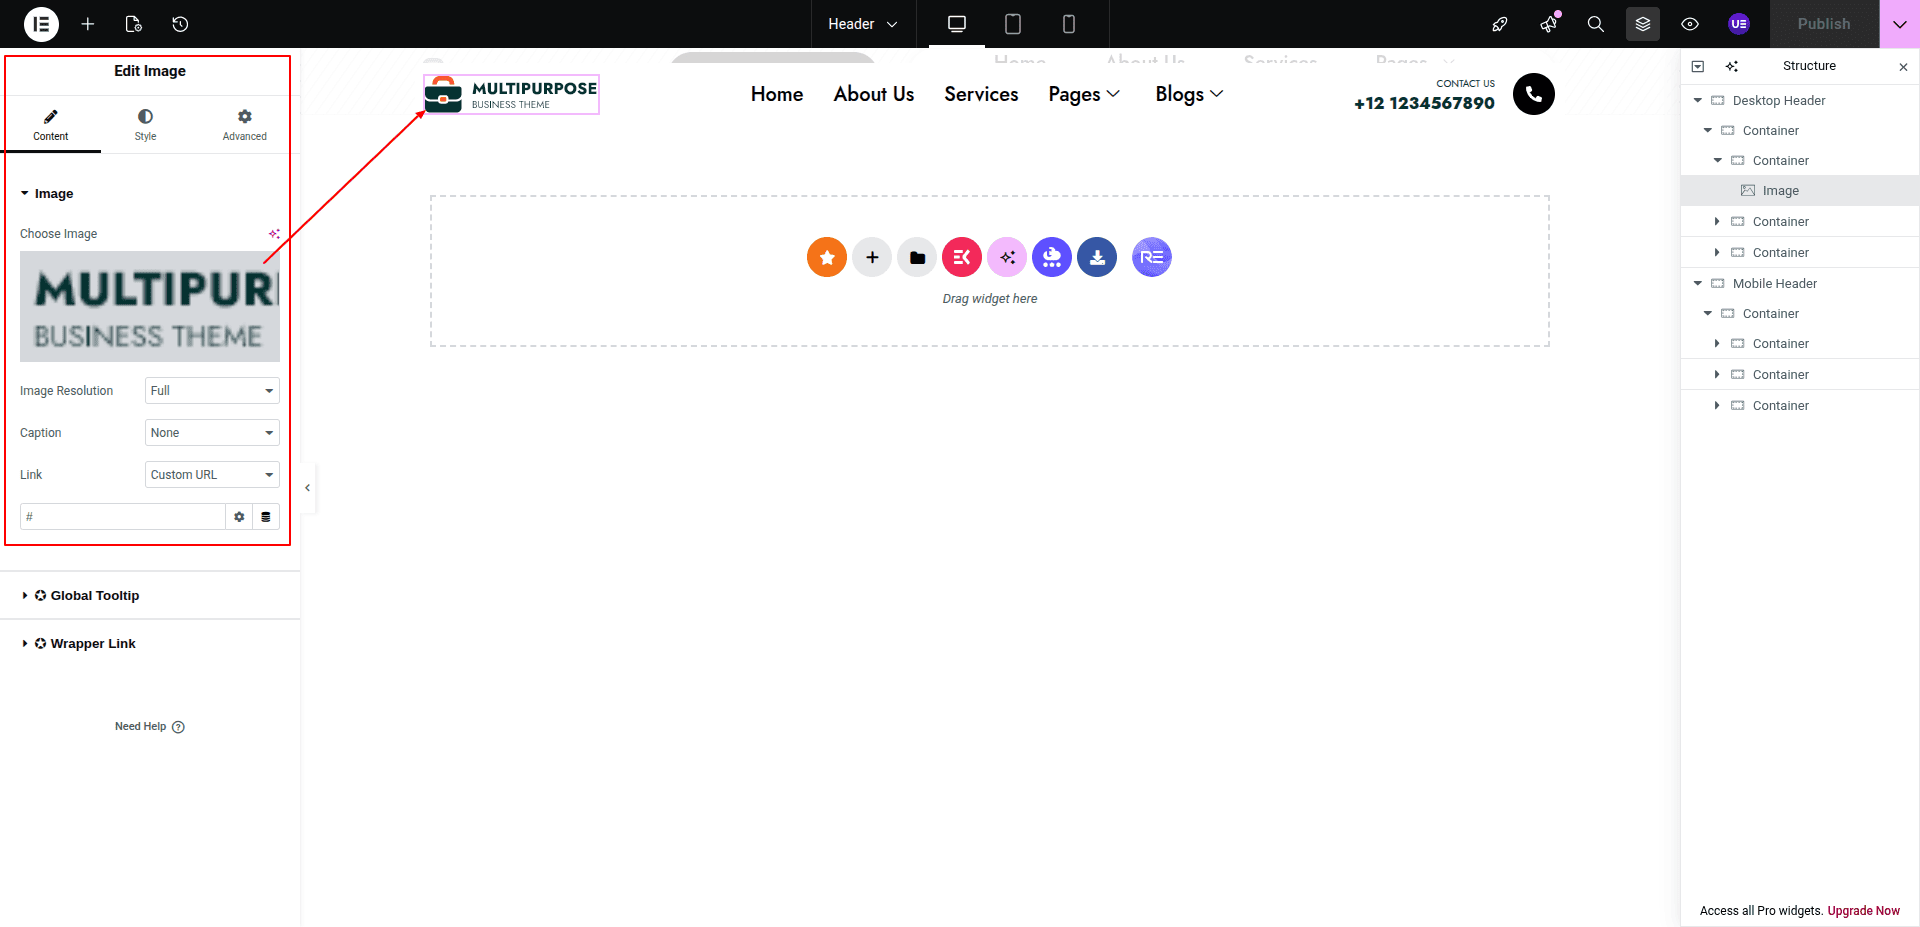Collapse the editor panel with arrow handle

click(308, 488)
